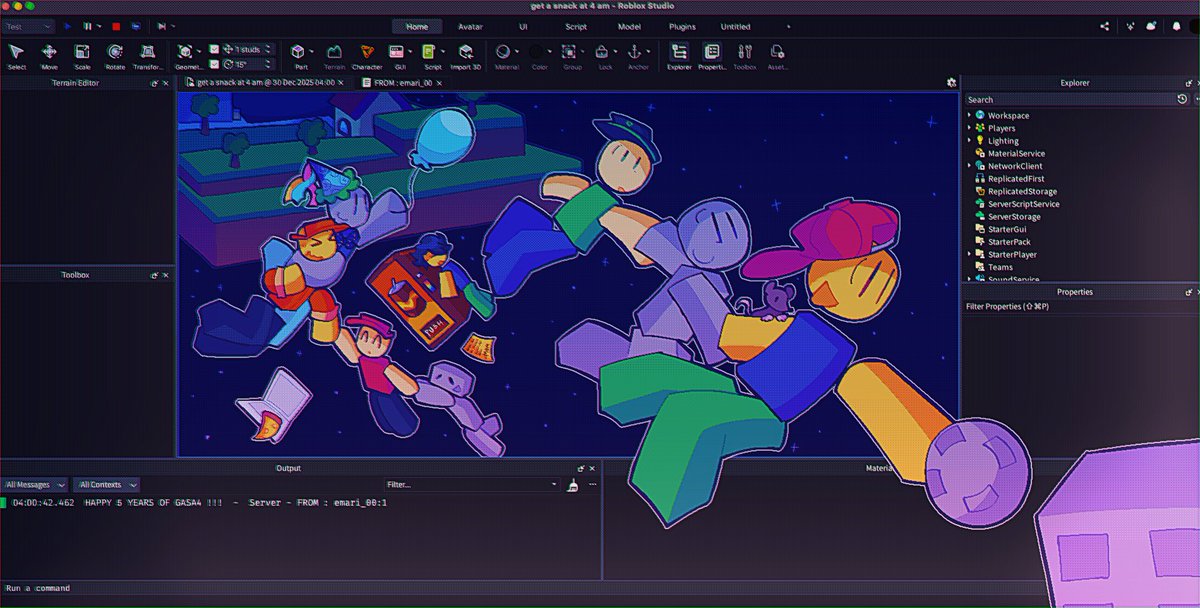Open Import 3D

pyautogui.click(x=466, y=55)
